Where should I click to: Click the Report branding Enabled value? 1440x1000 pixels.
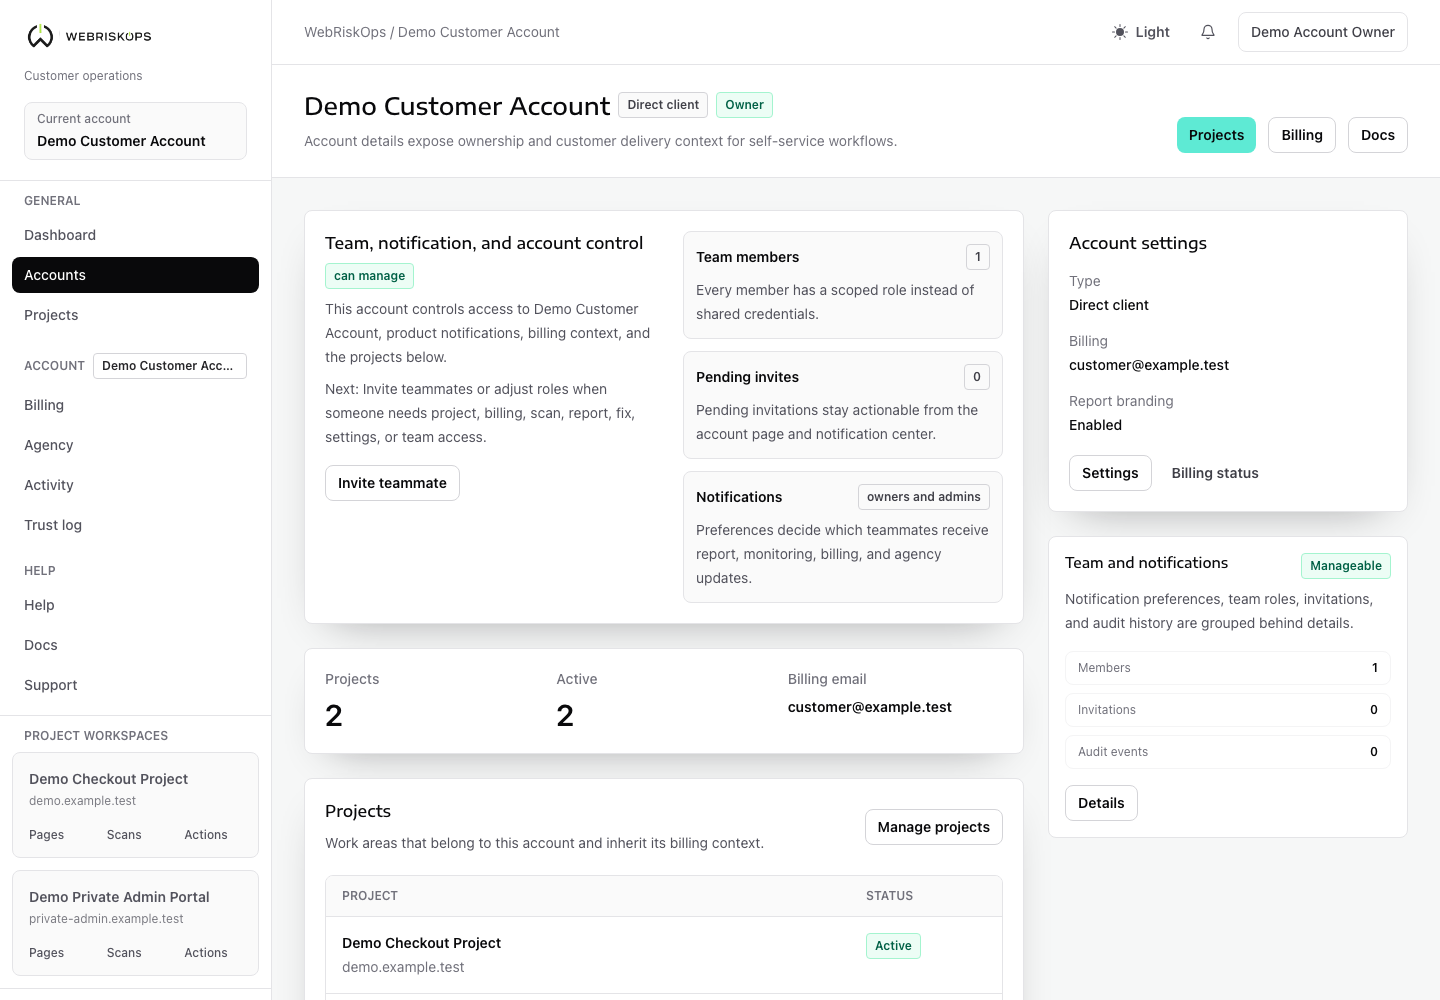(x=1095, y=425)
